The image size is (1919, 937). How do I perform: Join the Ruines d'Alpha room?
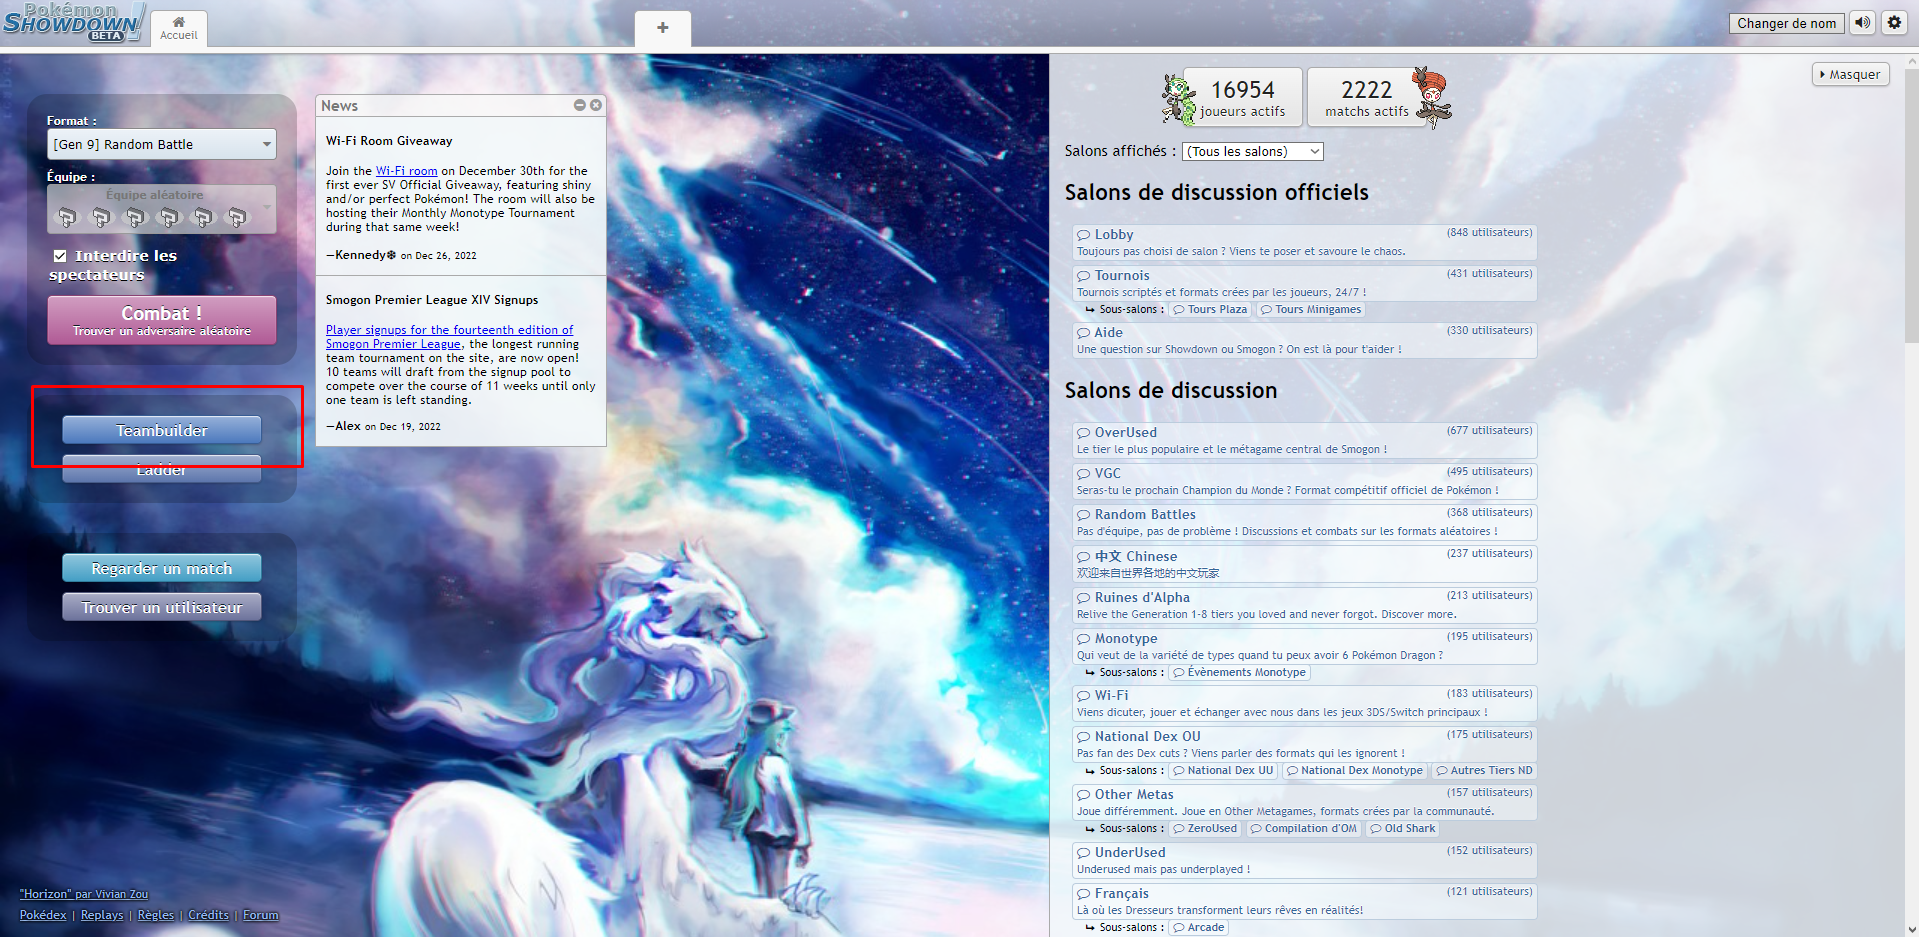coord(1305,605)
